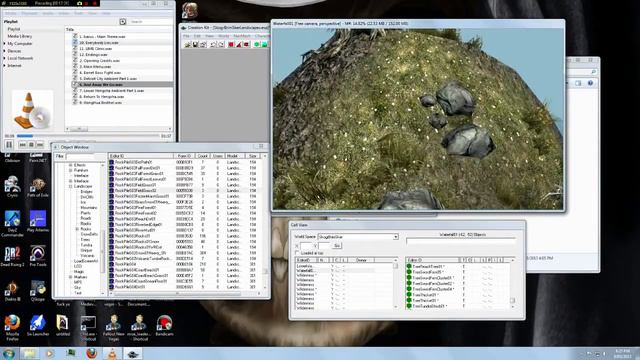Open the View menu in Creation Kit
This screenshot has height=360, width=640.
click(210, 36)
